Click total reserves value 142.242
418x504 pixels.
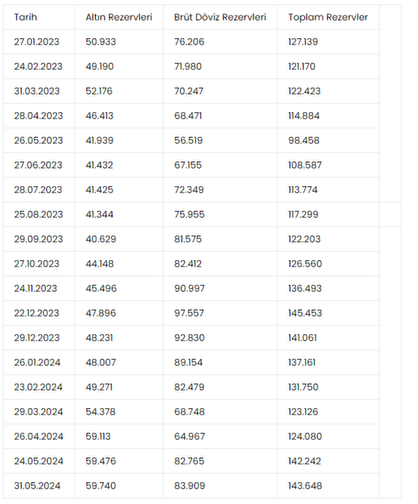[x=304, y=461]
